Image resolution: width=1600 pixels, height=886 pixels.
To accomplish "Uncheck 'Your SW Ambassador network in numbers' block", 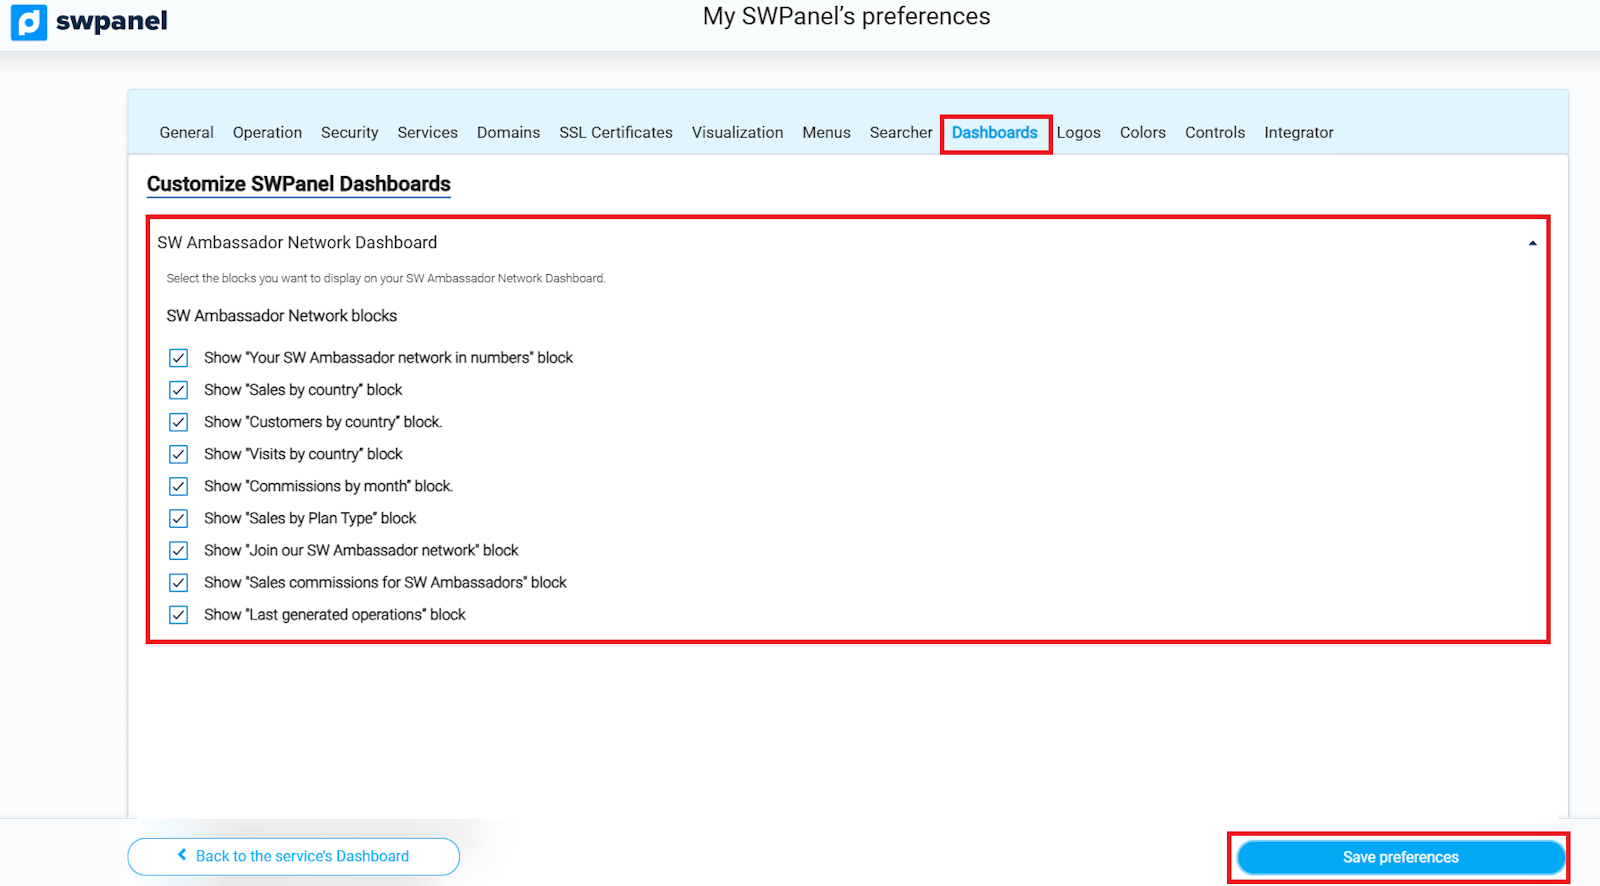I will point(179,358).
